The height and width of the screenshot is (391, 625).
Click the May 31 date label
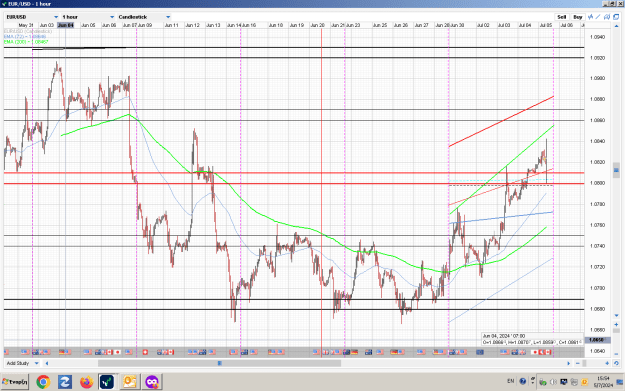[x=26, y=25]
